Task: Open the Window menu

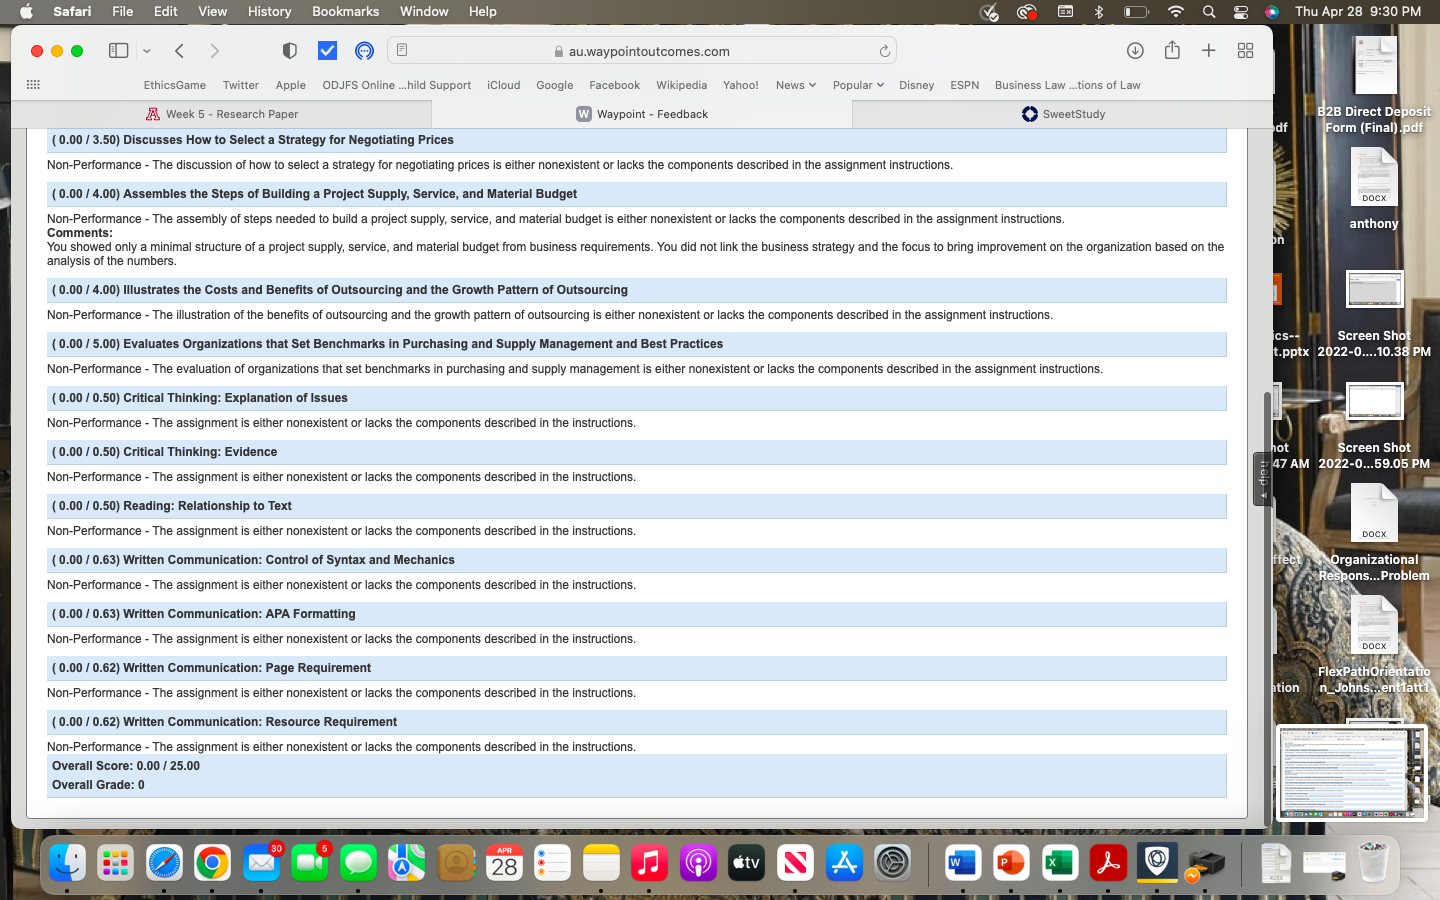Action: point(424,11)
